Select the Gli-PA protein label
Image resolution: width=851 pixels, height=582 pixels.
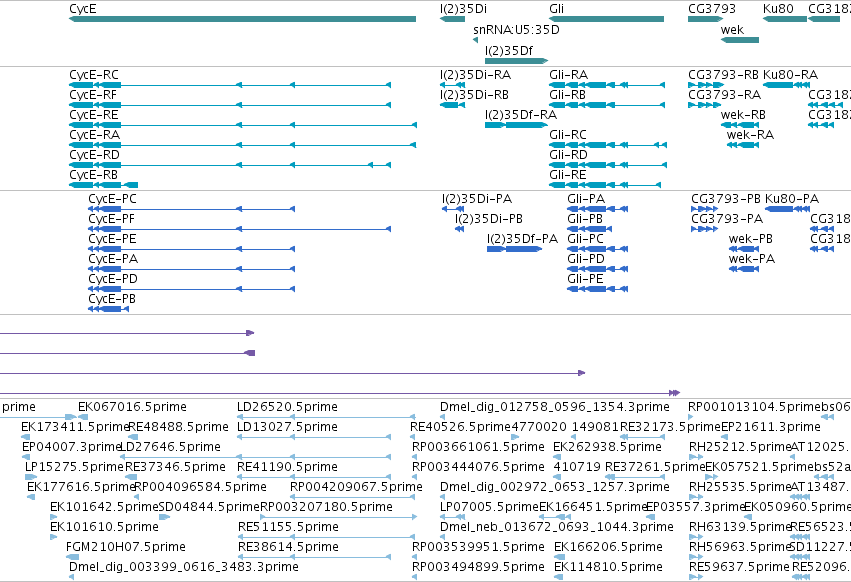pos(586,199)
